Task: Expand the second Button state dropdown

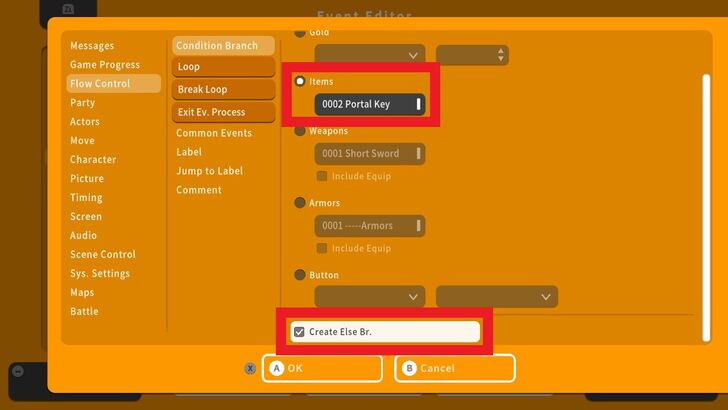Action: (496, 297)
